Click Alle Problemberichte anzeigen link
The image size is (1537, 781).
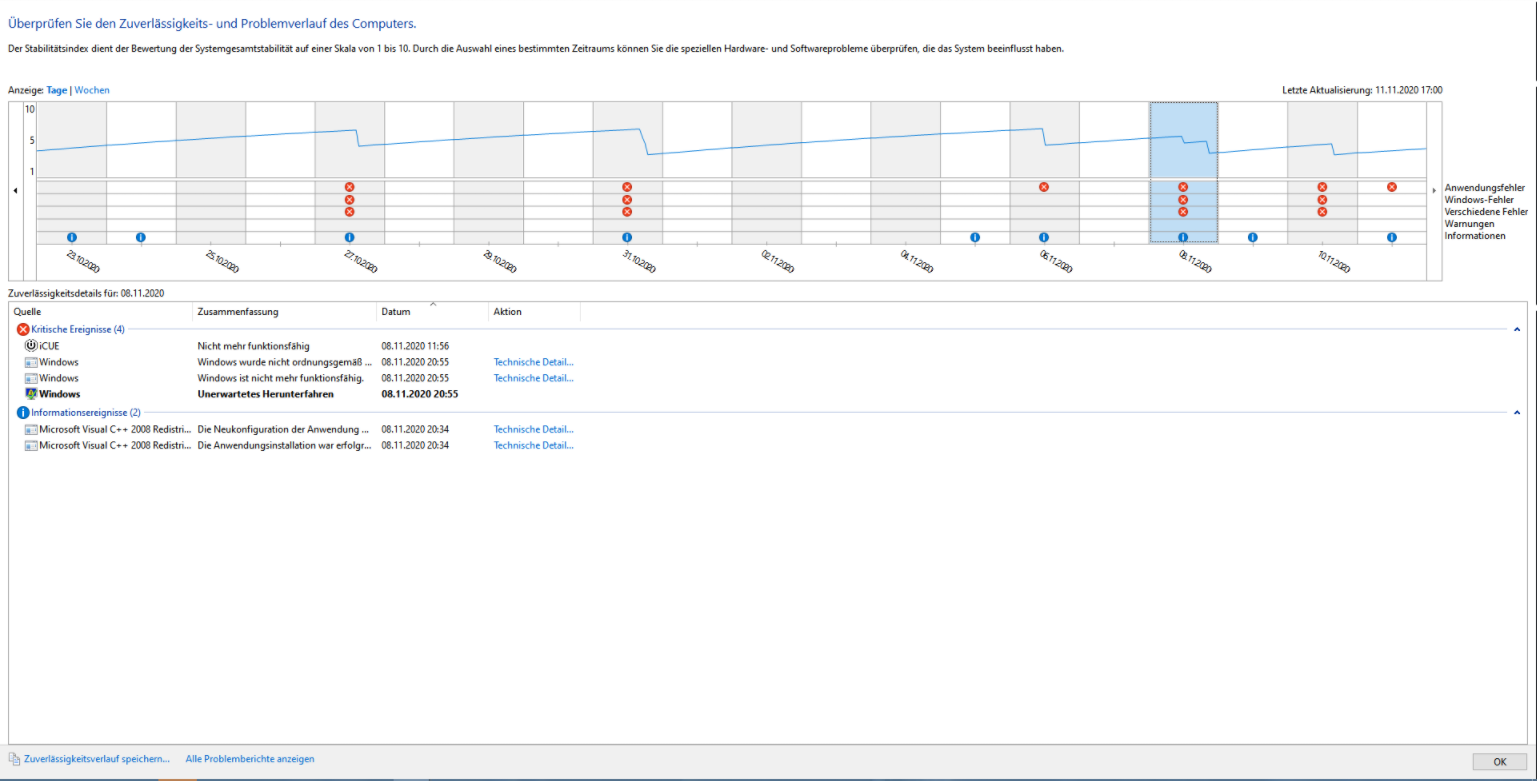click(250, 760)
